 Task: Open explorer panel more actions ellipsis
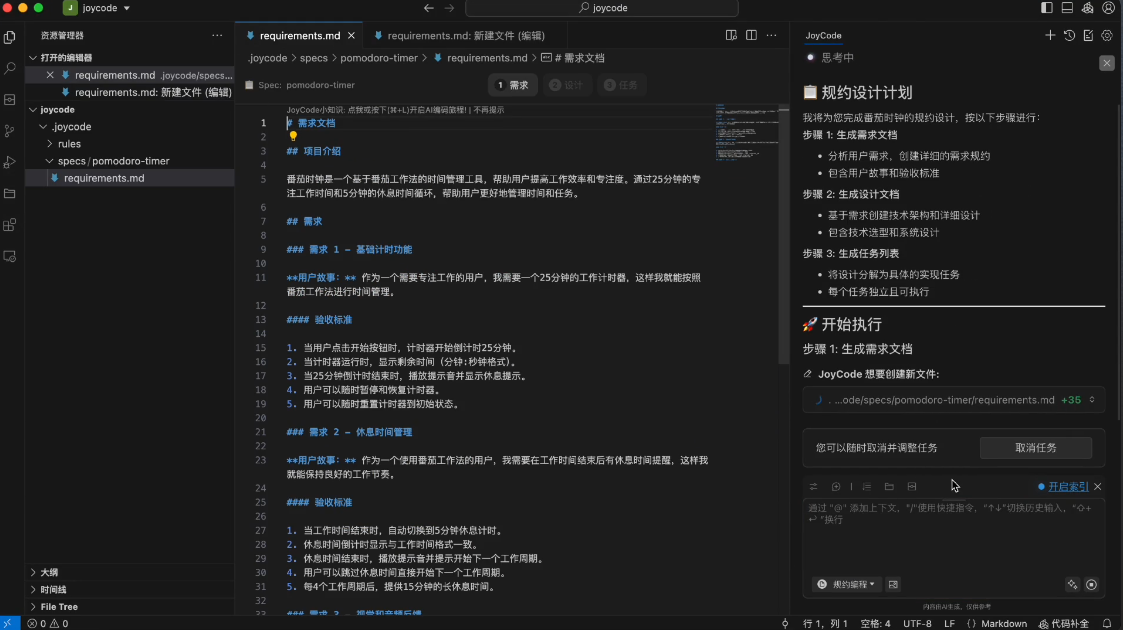tap(217, 35)
